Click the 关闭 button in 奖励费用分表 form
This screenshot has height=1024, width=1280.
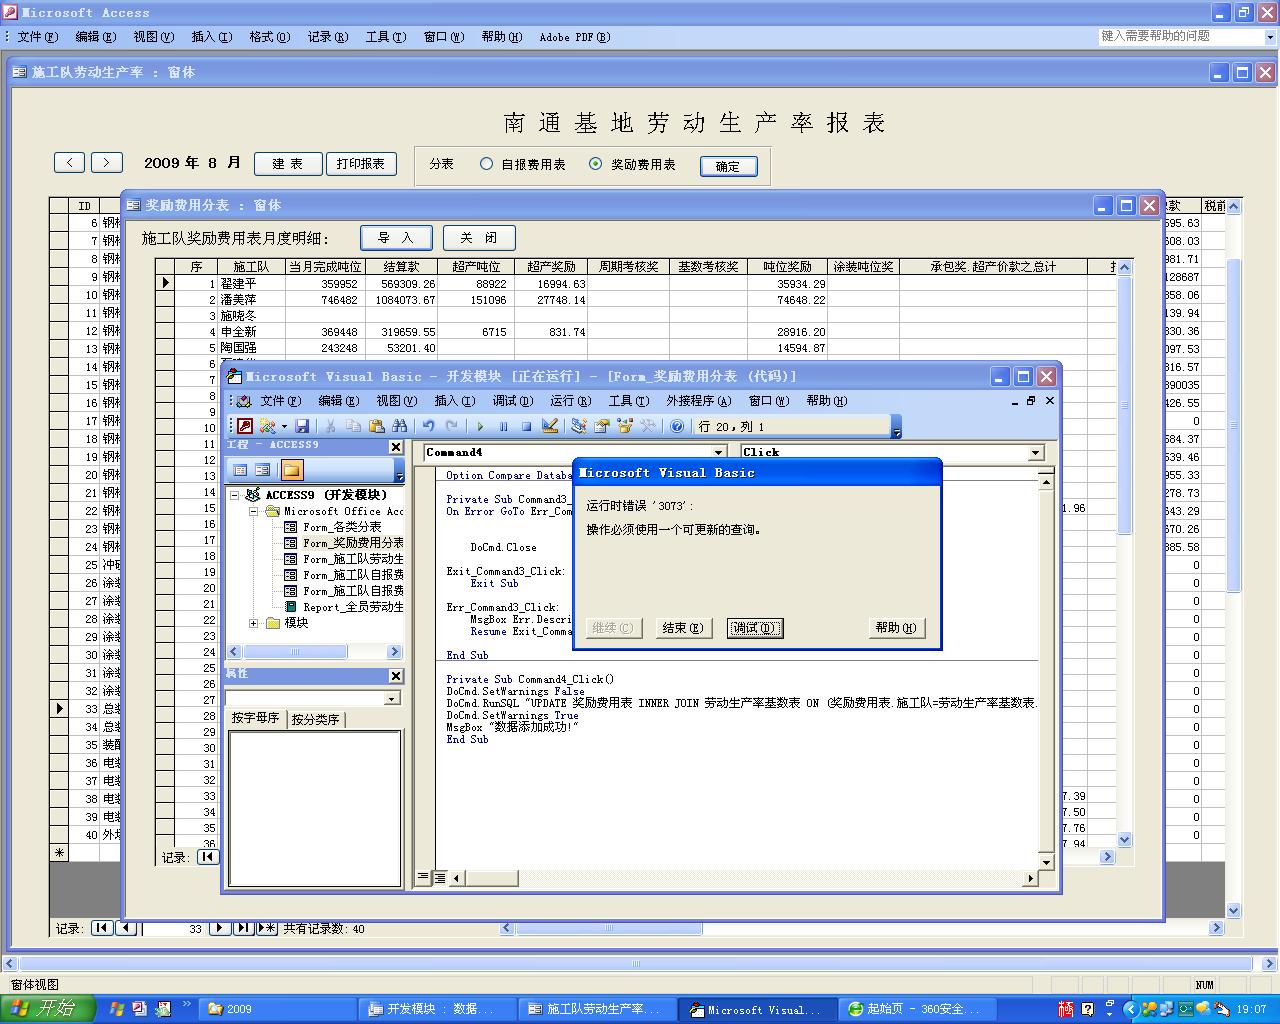pyautogui.click(x=479, y=238)
